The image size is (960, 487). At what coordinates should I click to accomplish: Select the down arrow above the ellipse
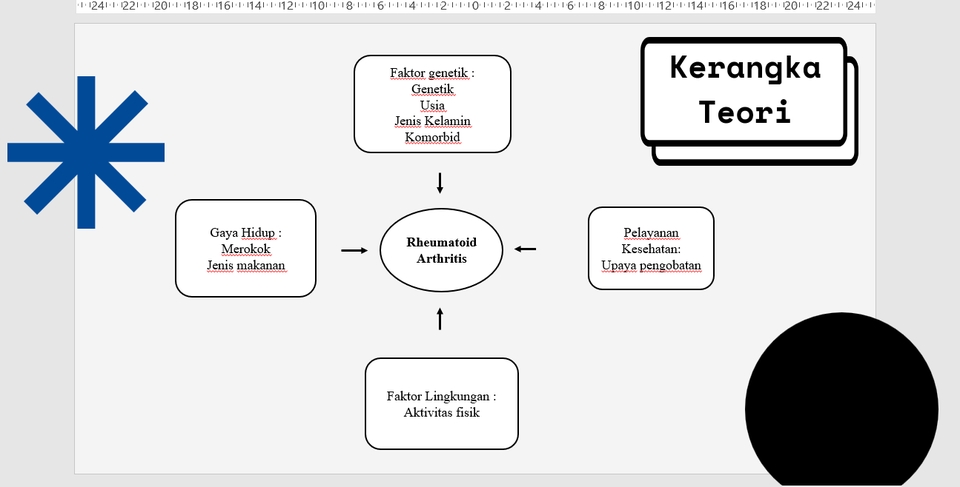440,183
